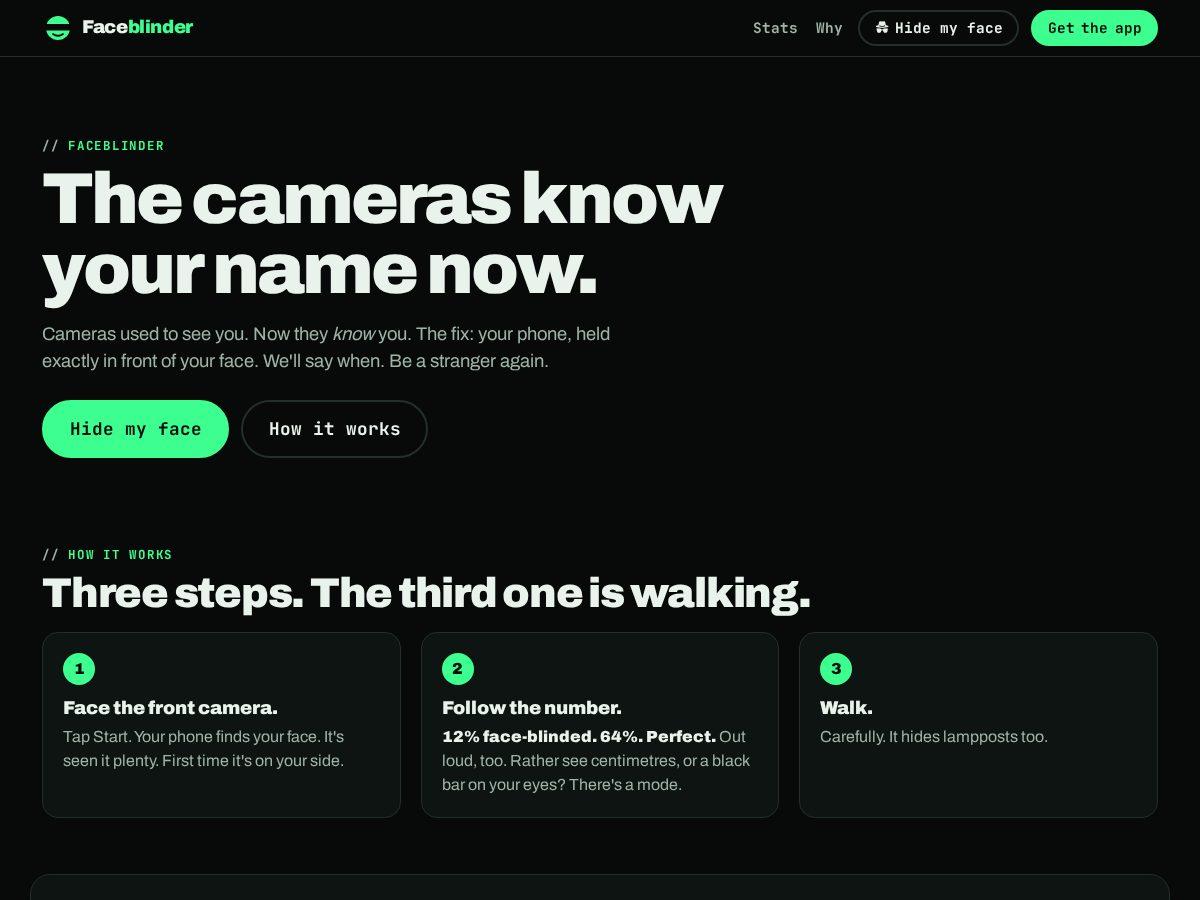Click the How it works button
Screen dimensions: 1200x900
[x=334, y=429]
